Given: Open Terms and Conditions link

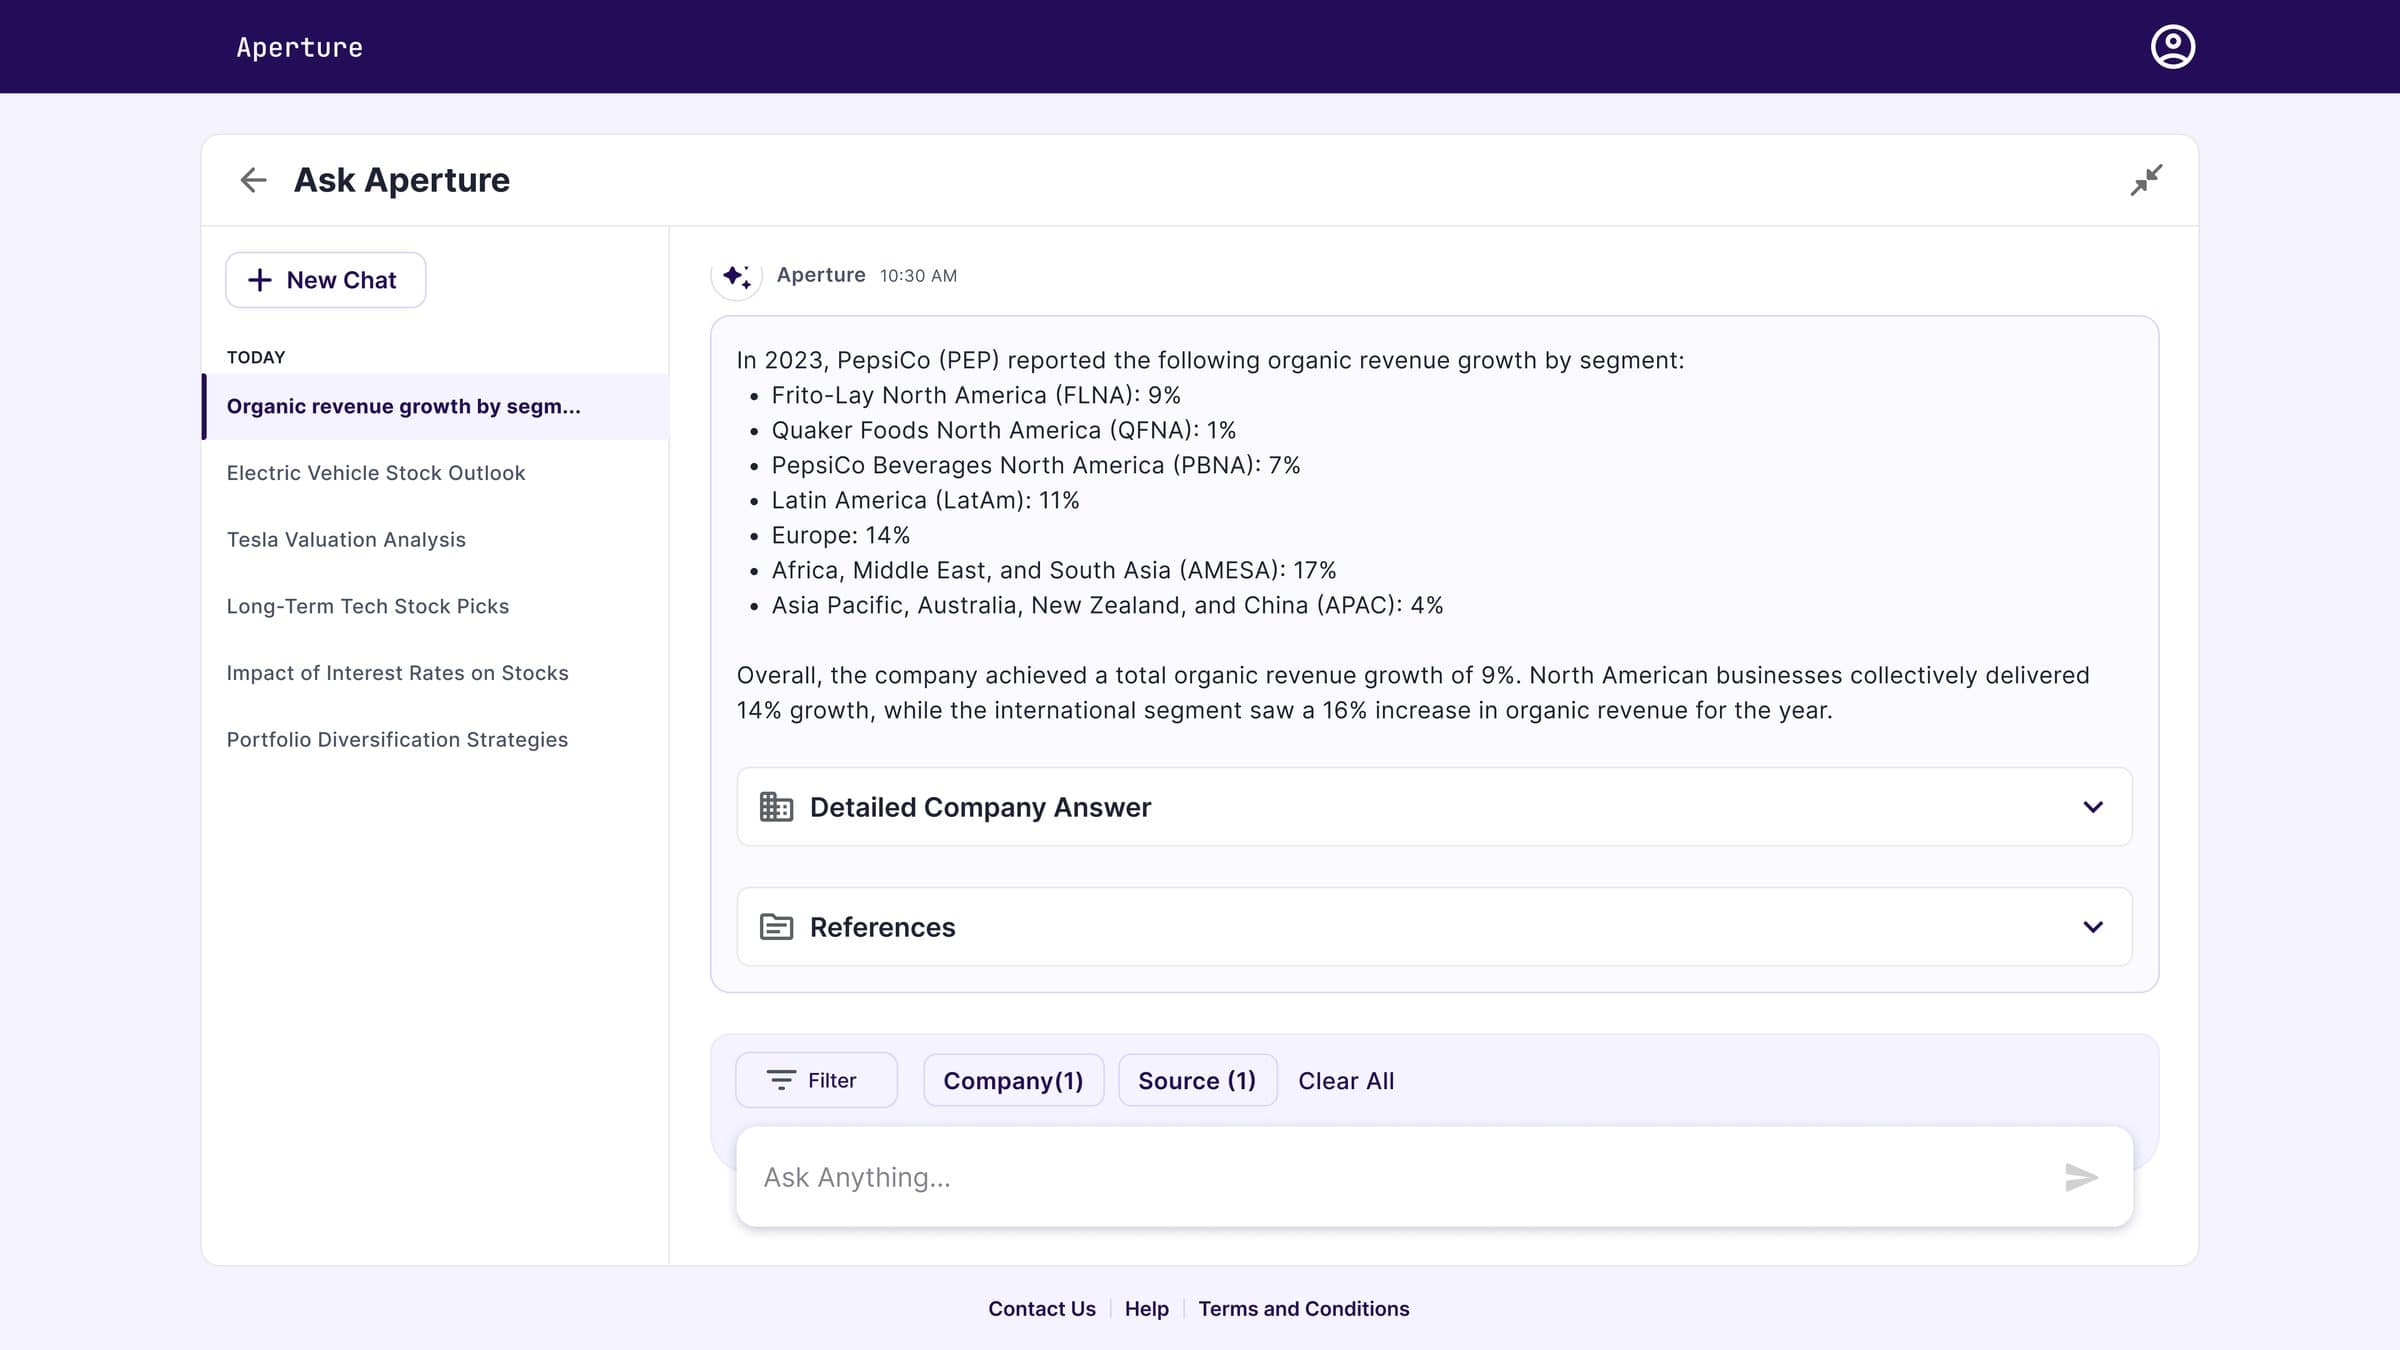Looking at the screenshot, I should [x=1303, y=1308].
